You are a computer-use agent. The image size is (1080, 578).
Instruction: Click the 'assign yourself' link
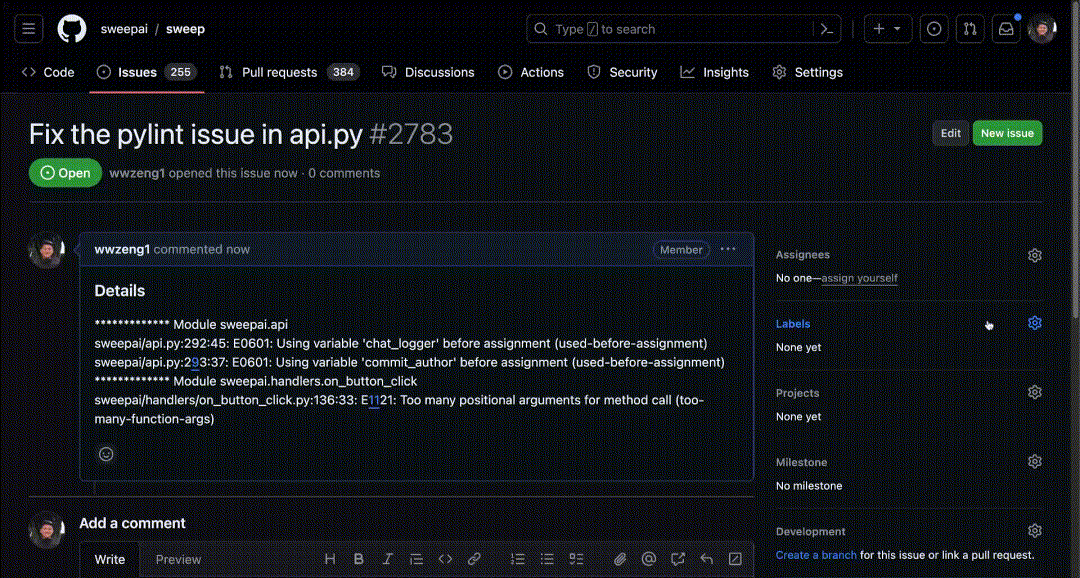(x=860, y=278)
